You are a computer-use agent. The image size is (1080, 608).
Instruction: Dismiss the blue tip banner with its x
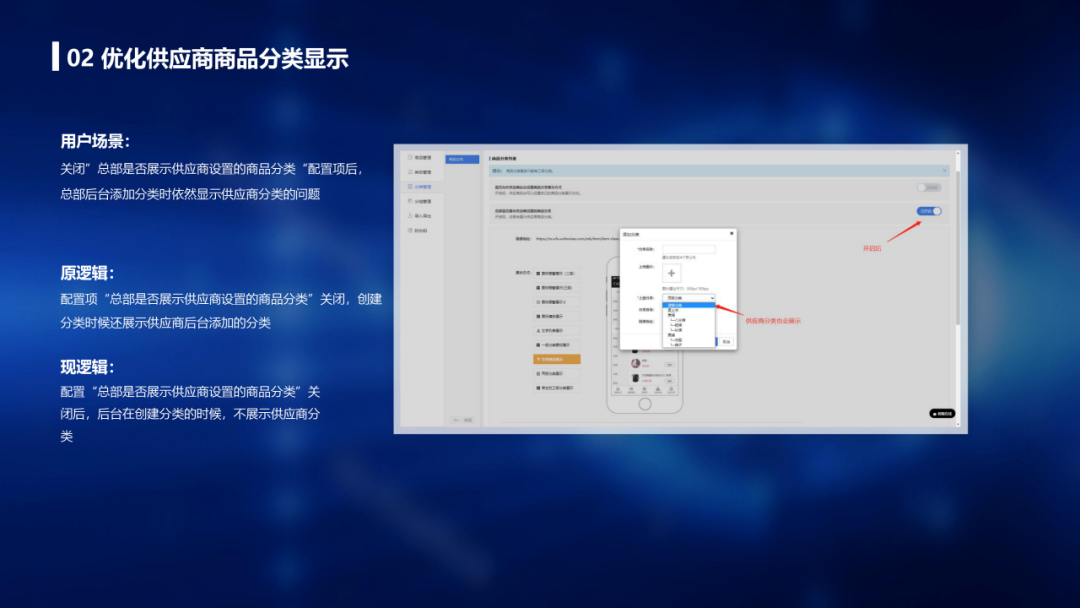[x=944, y=171]
